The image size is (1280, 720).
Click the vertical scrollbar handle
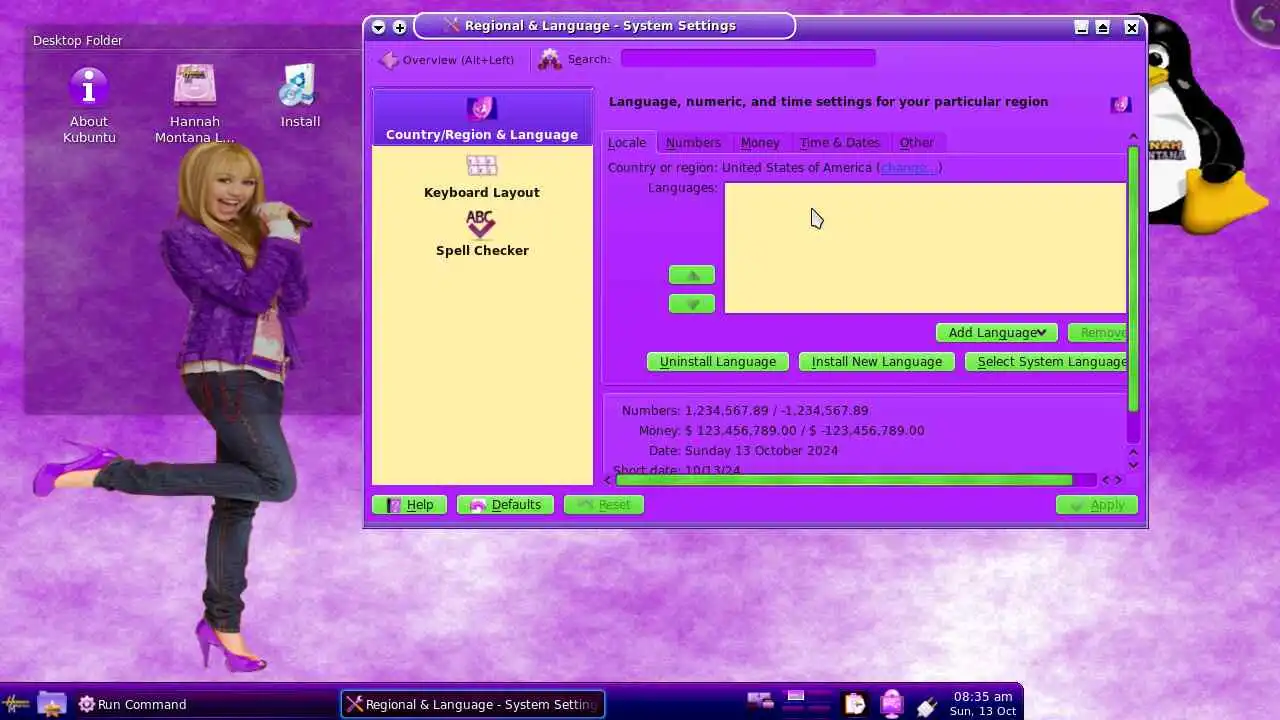coord(1133,280)
